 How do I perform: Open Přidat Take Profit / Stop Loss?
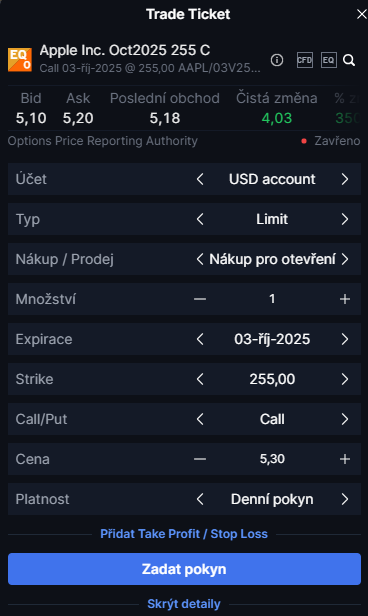click(184, 534)
